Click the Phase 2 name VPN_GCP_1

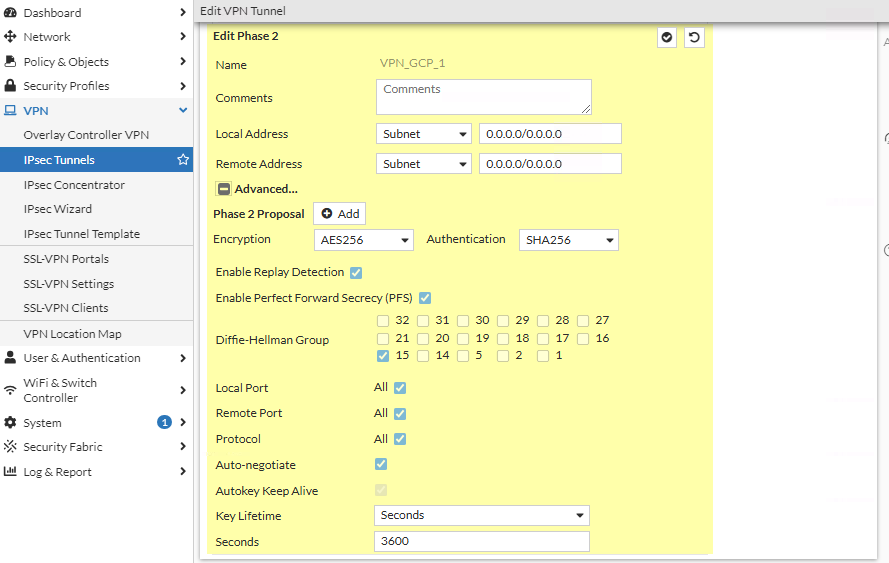(412, 63)
